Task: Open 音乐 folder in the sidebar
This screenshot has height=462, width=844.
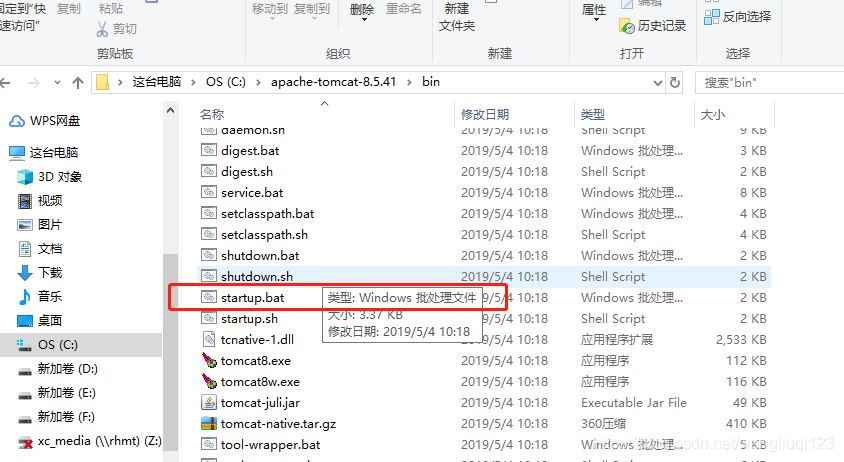Action: [40, 296]
